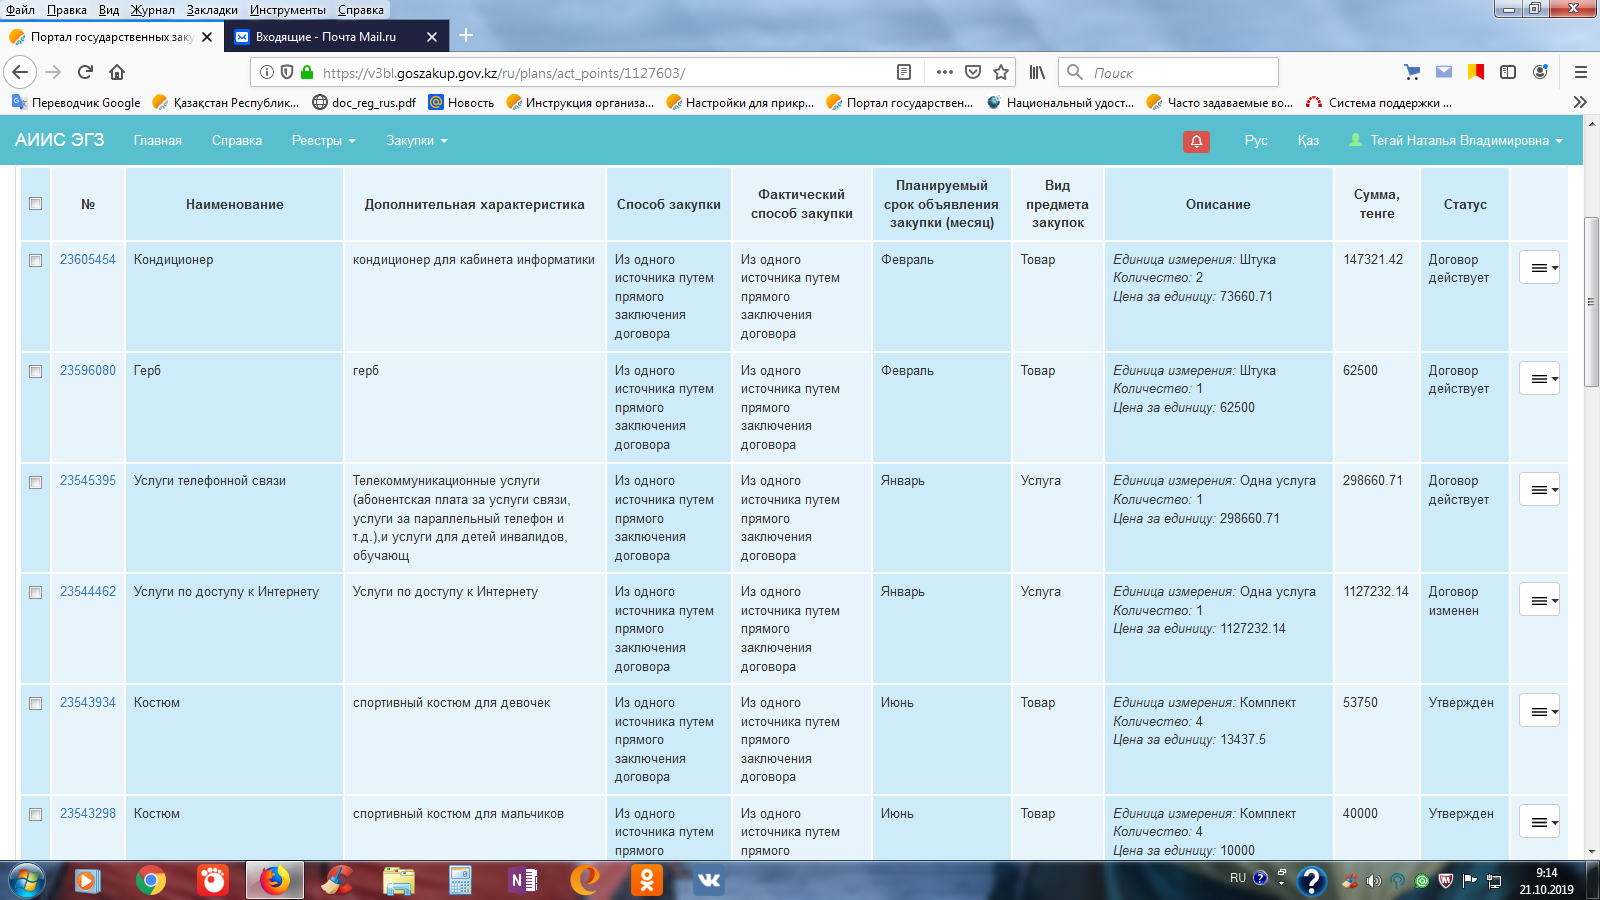Click the Поиск search box
Viewport: 1600px width, 900px height.
(1168, 72)
